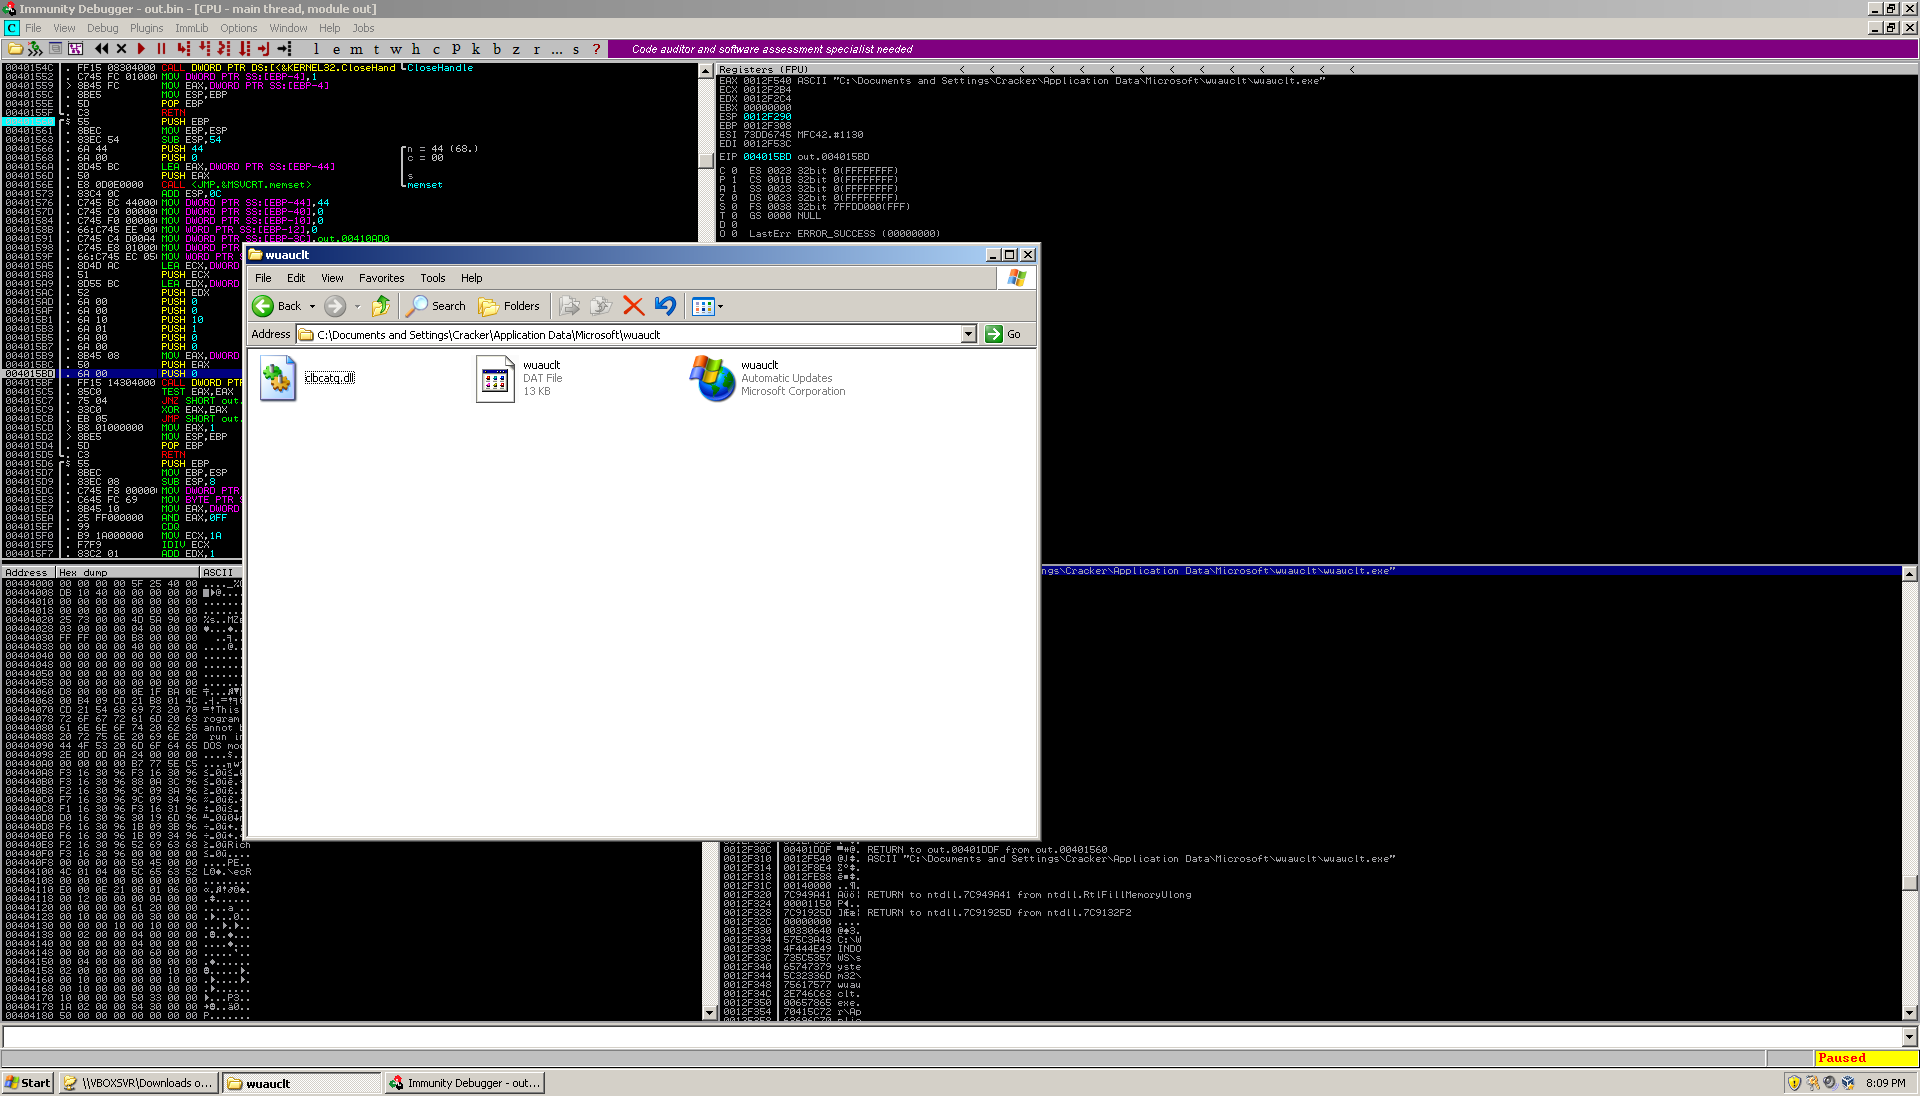Open Favorites menu in wuauclt window
Viewport: 1920px width, 1096px height.
pyautogui.click(x=382, y=278)
